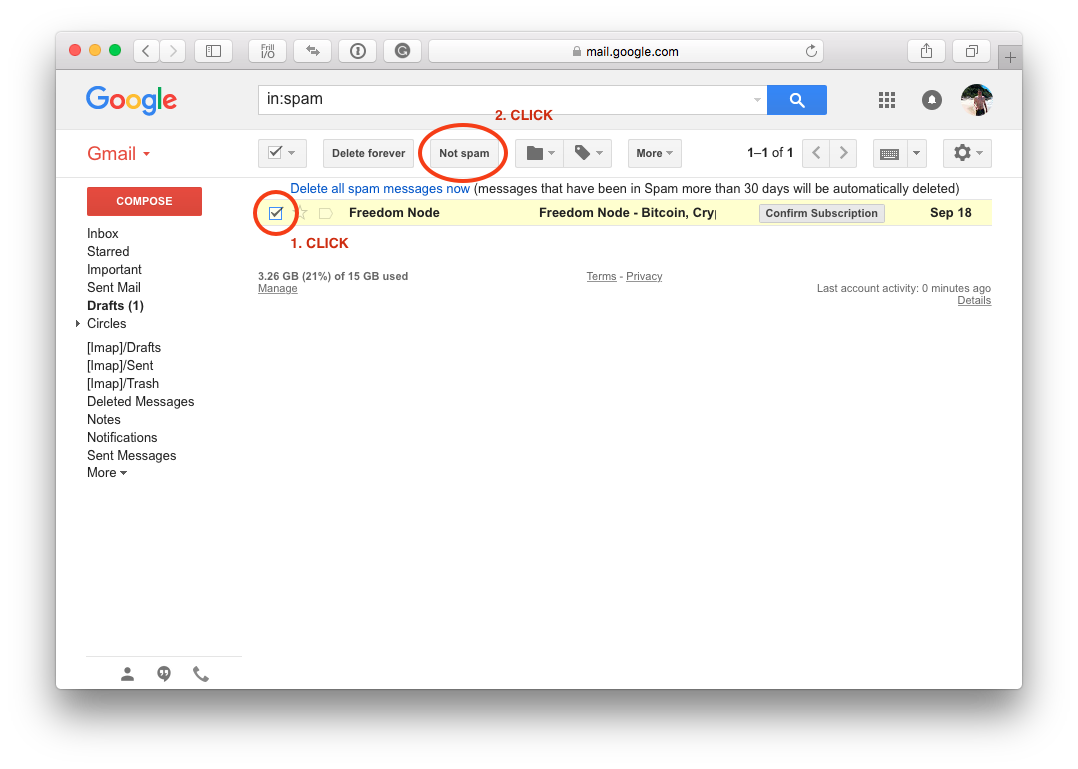Click the blue search magnifier button
Viewport: 1078px width, 769px height.
[x=796, y=100]
